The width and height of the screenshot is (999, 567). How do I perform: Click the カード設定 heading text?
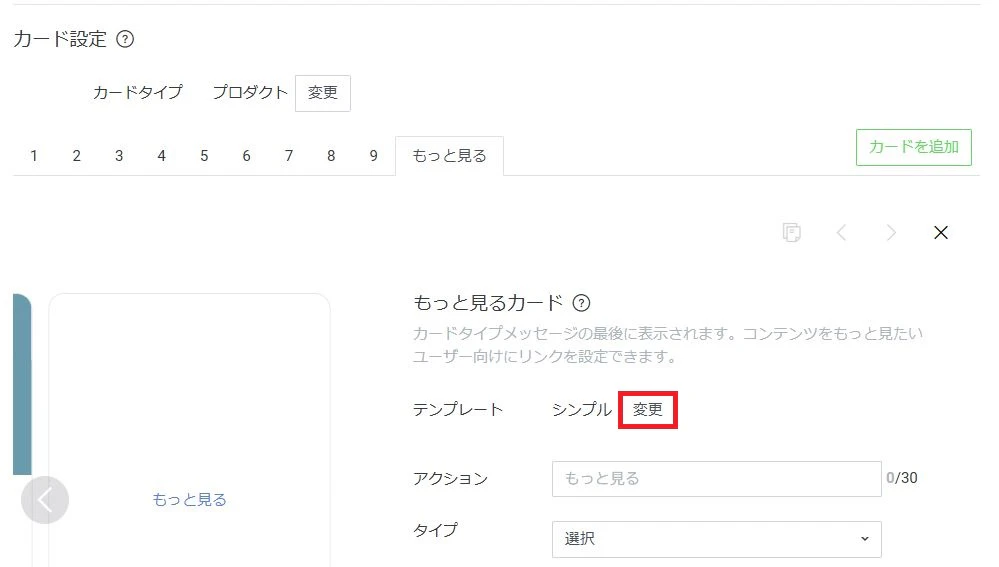click(60, 39)
